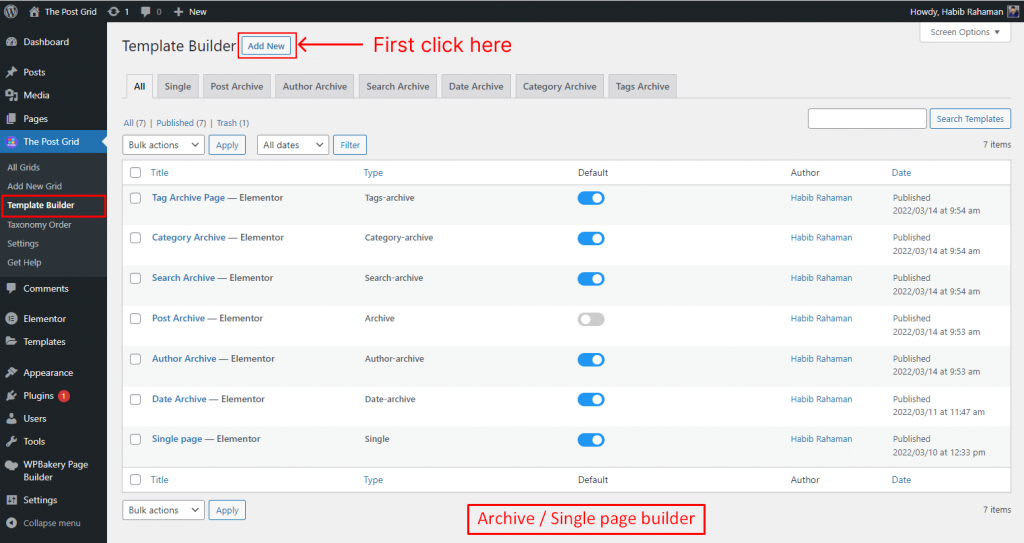
Task: Click the Plugins update count badge
Action: click(x=64, y=396)
